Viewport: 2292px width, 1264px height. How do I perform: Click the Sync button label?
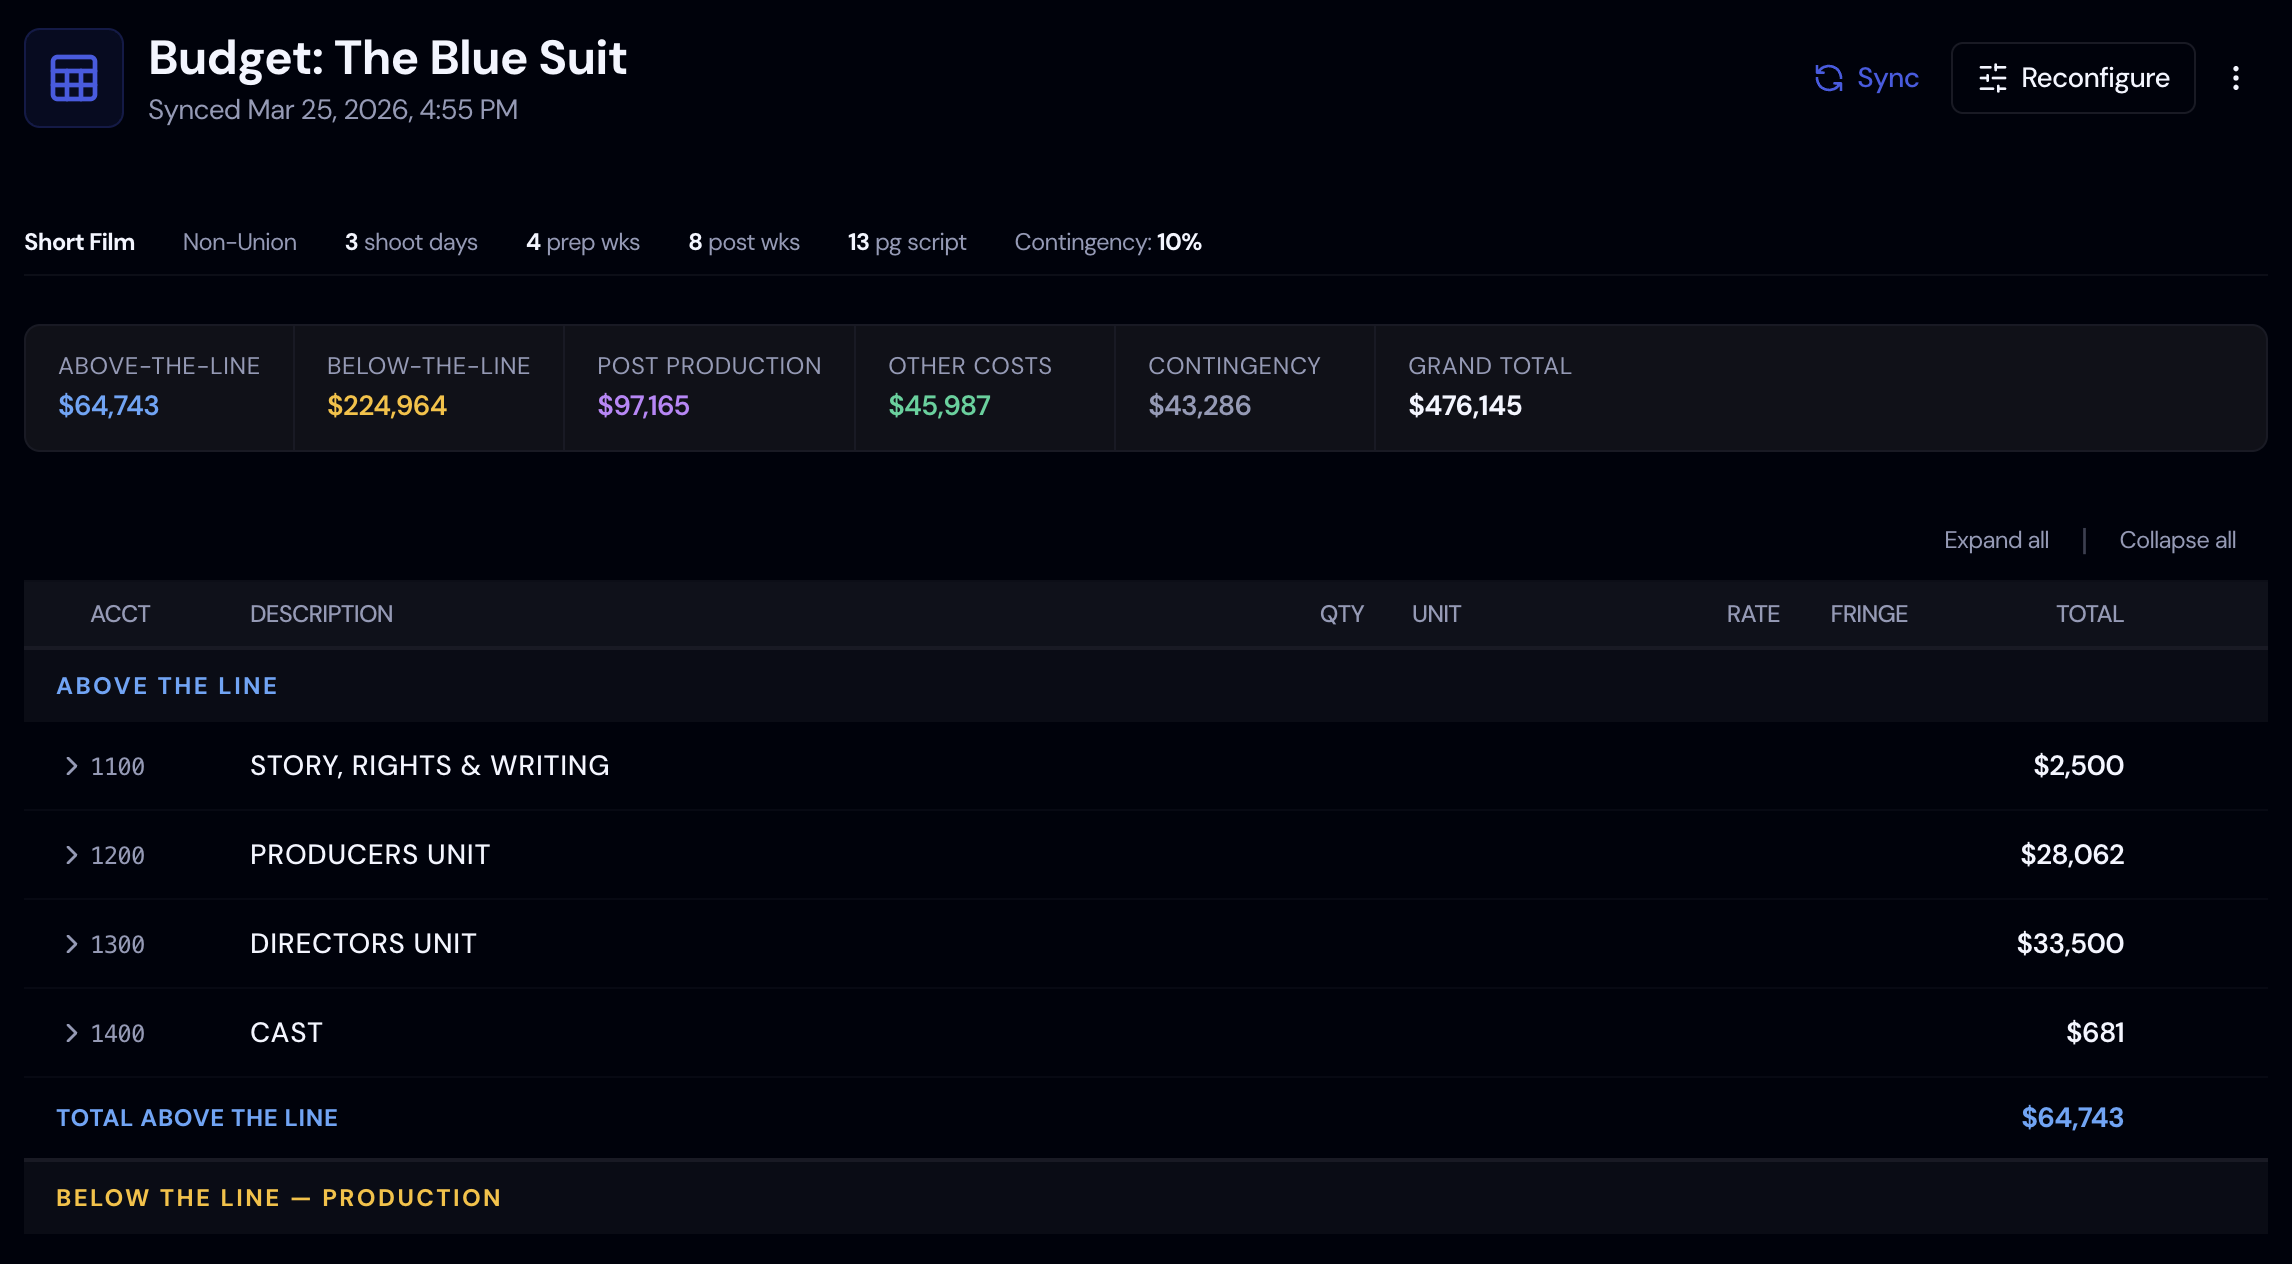pos(1887,78)
